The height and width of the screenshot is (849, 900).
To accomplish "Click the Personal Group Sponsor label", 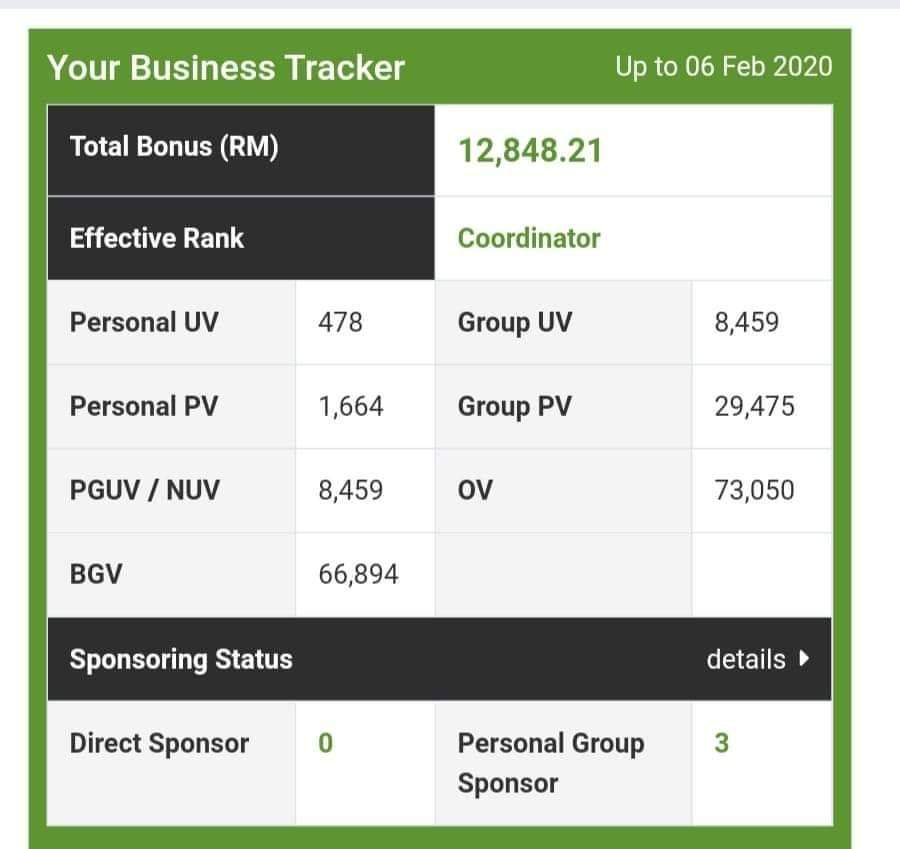I will pyautogui.click(x=551, y=763).
